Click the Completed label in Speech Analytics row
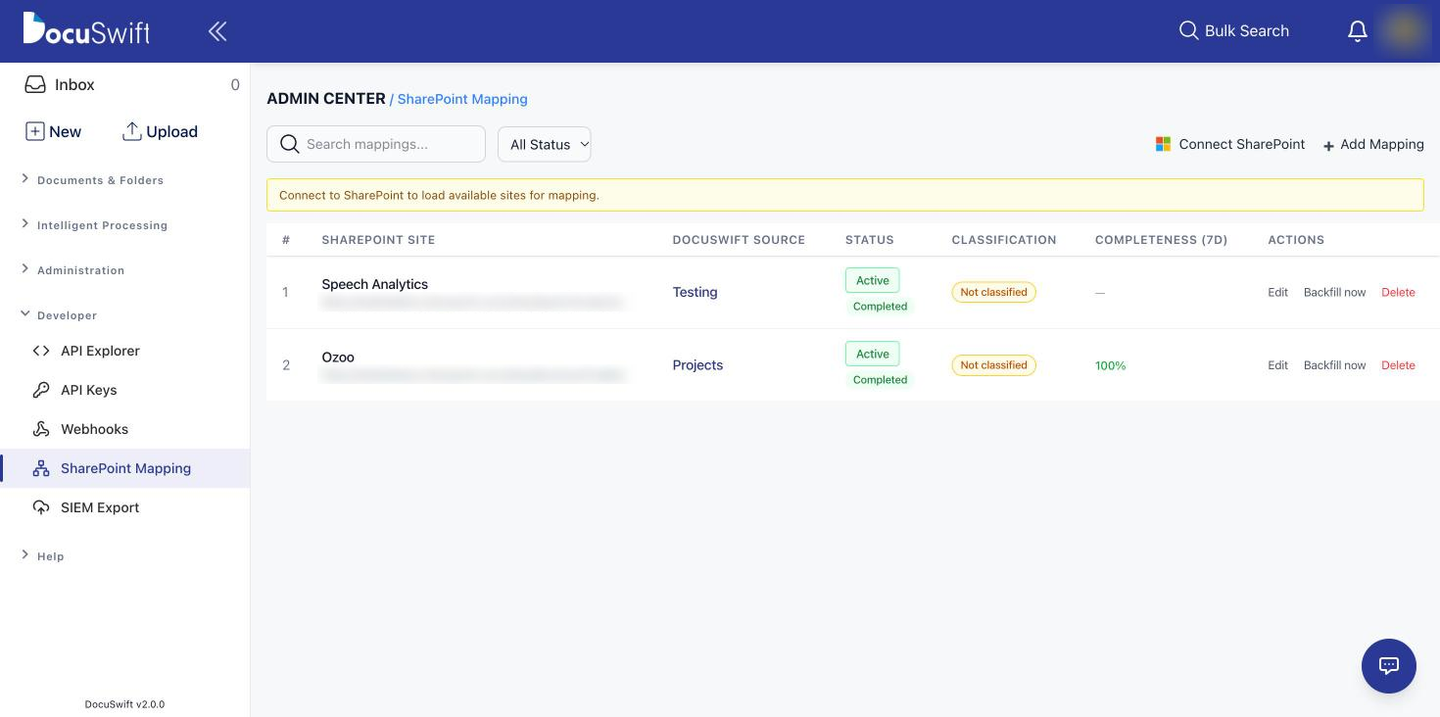This screenshot has width=1440, height=717. (880, 306)
